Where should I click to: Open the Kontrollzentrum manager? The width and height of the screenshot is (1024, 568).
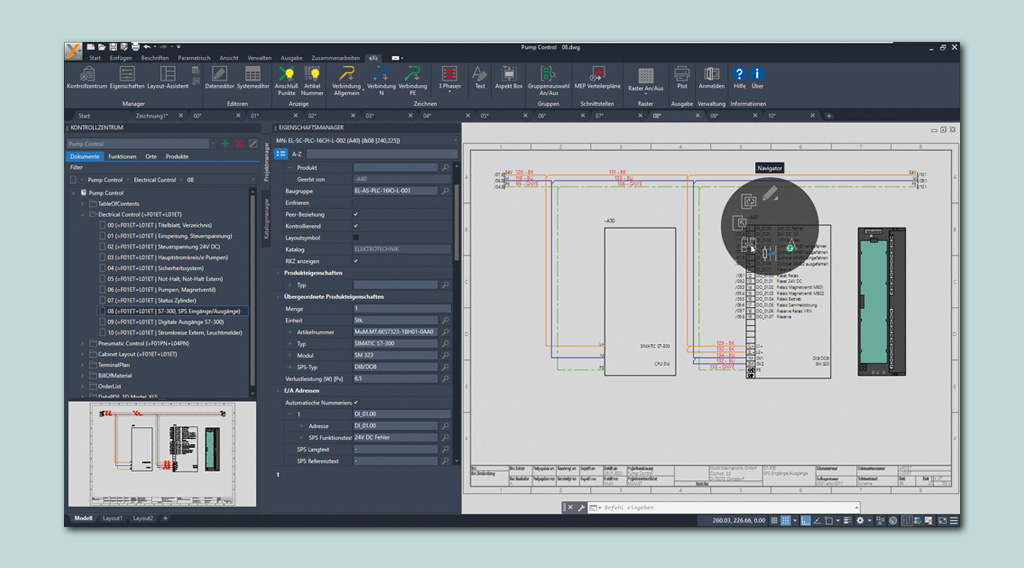87,75
